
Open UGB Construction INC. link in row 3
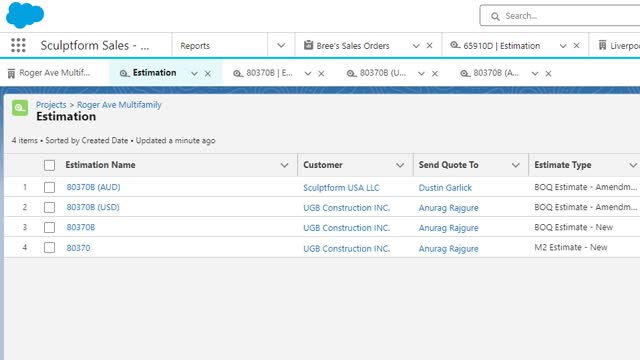tap(347, 228)
